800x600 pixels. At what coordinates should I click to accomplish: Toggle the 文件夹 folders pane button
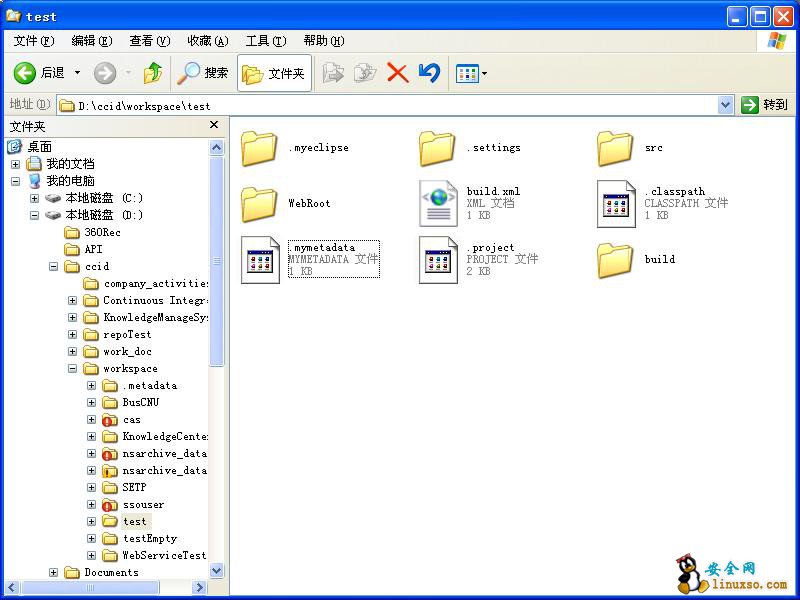274,73
